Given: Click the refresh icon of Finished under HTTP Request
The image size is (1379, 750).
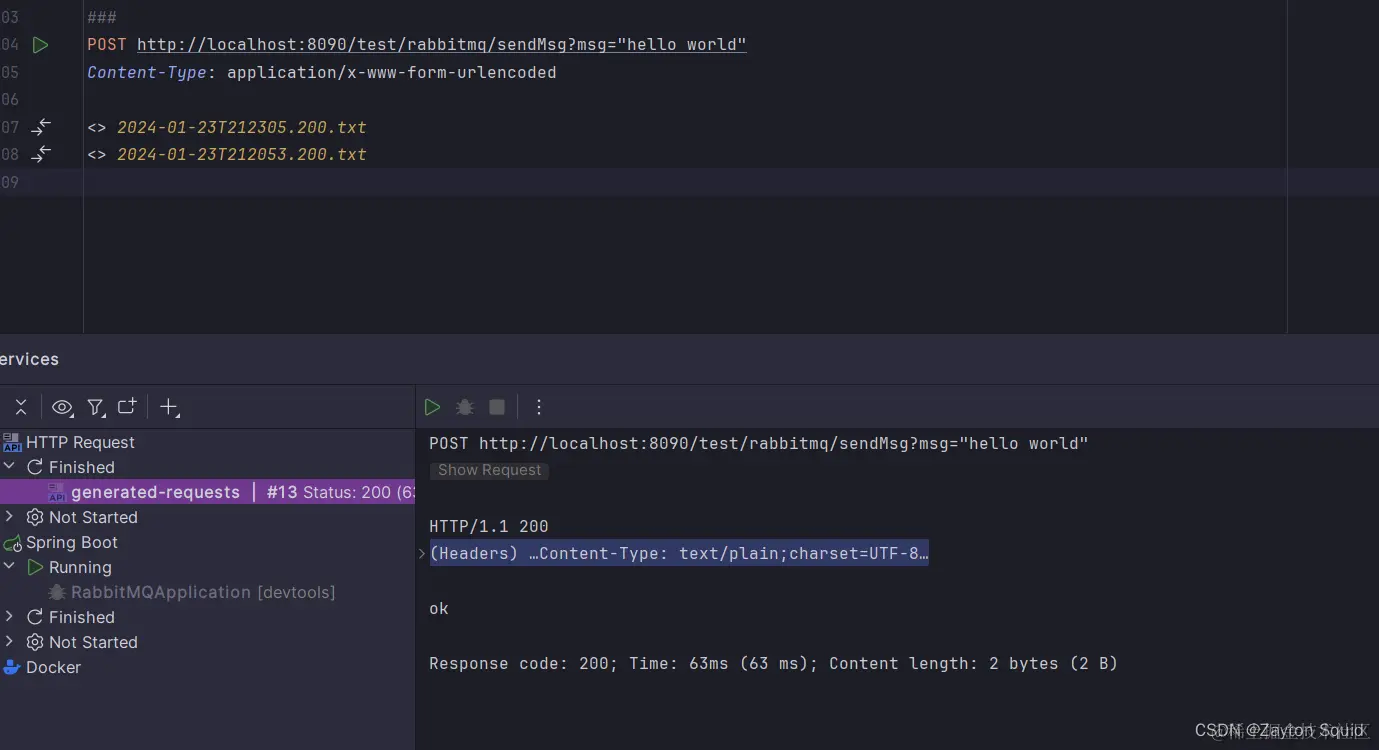Looking at the screenshot, I should 35,467.
